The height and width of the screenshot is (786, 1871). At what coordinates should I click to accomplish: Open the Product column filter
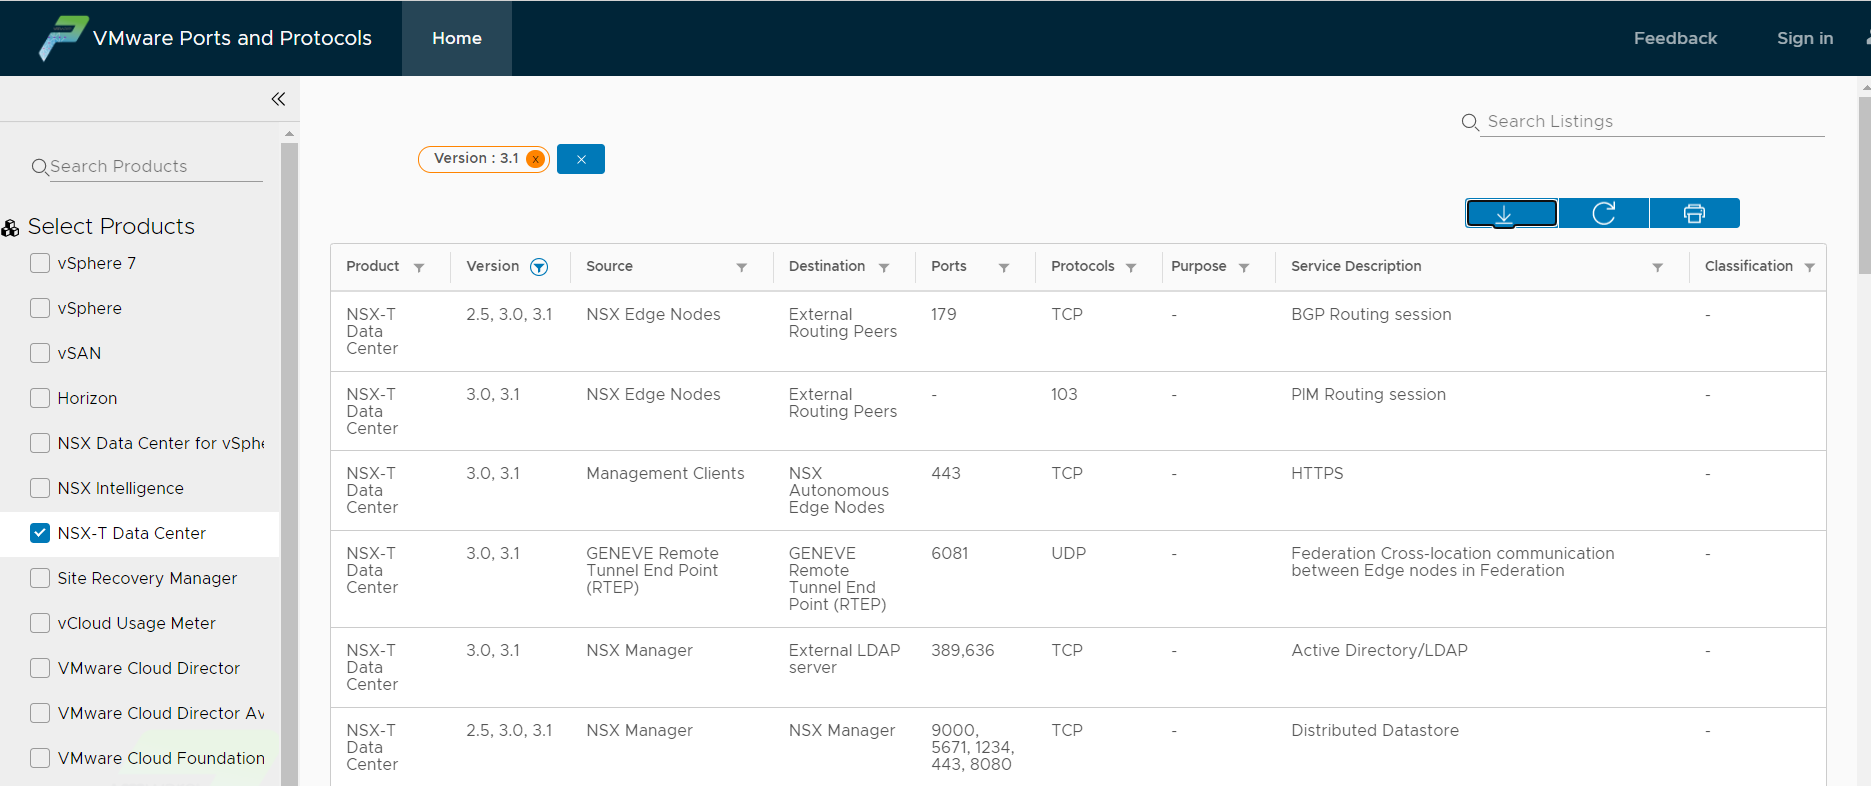click(419, 267)
